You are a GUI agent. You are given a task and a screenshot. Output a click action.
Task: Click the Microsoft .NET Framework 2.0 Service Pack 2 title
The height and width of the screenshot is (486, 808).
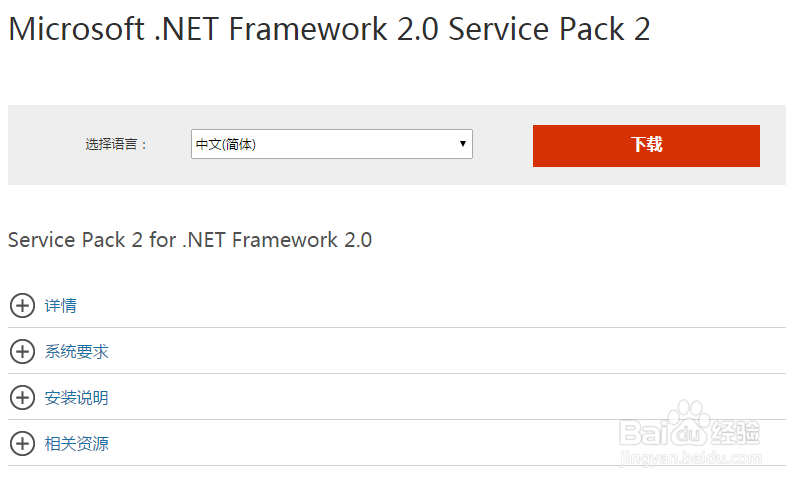click(x=329, y=29)
